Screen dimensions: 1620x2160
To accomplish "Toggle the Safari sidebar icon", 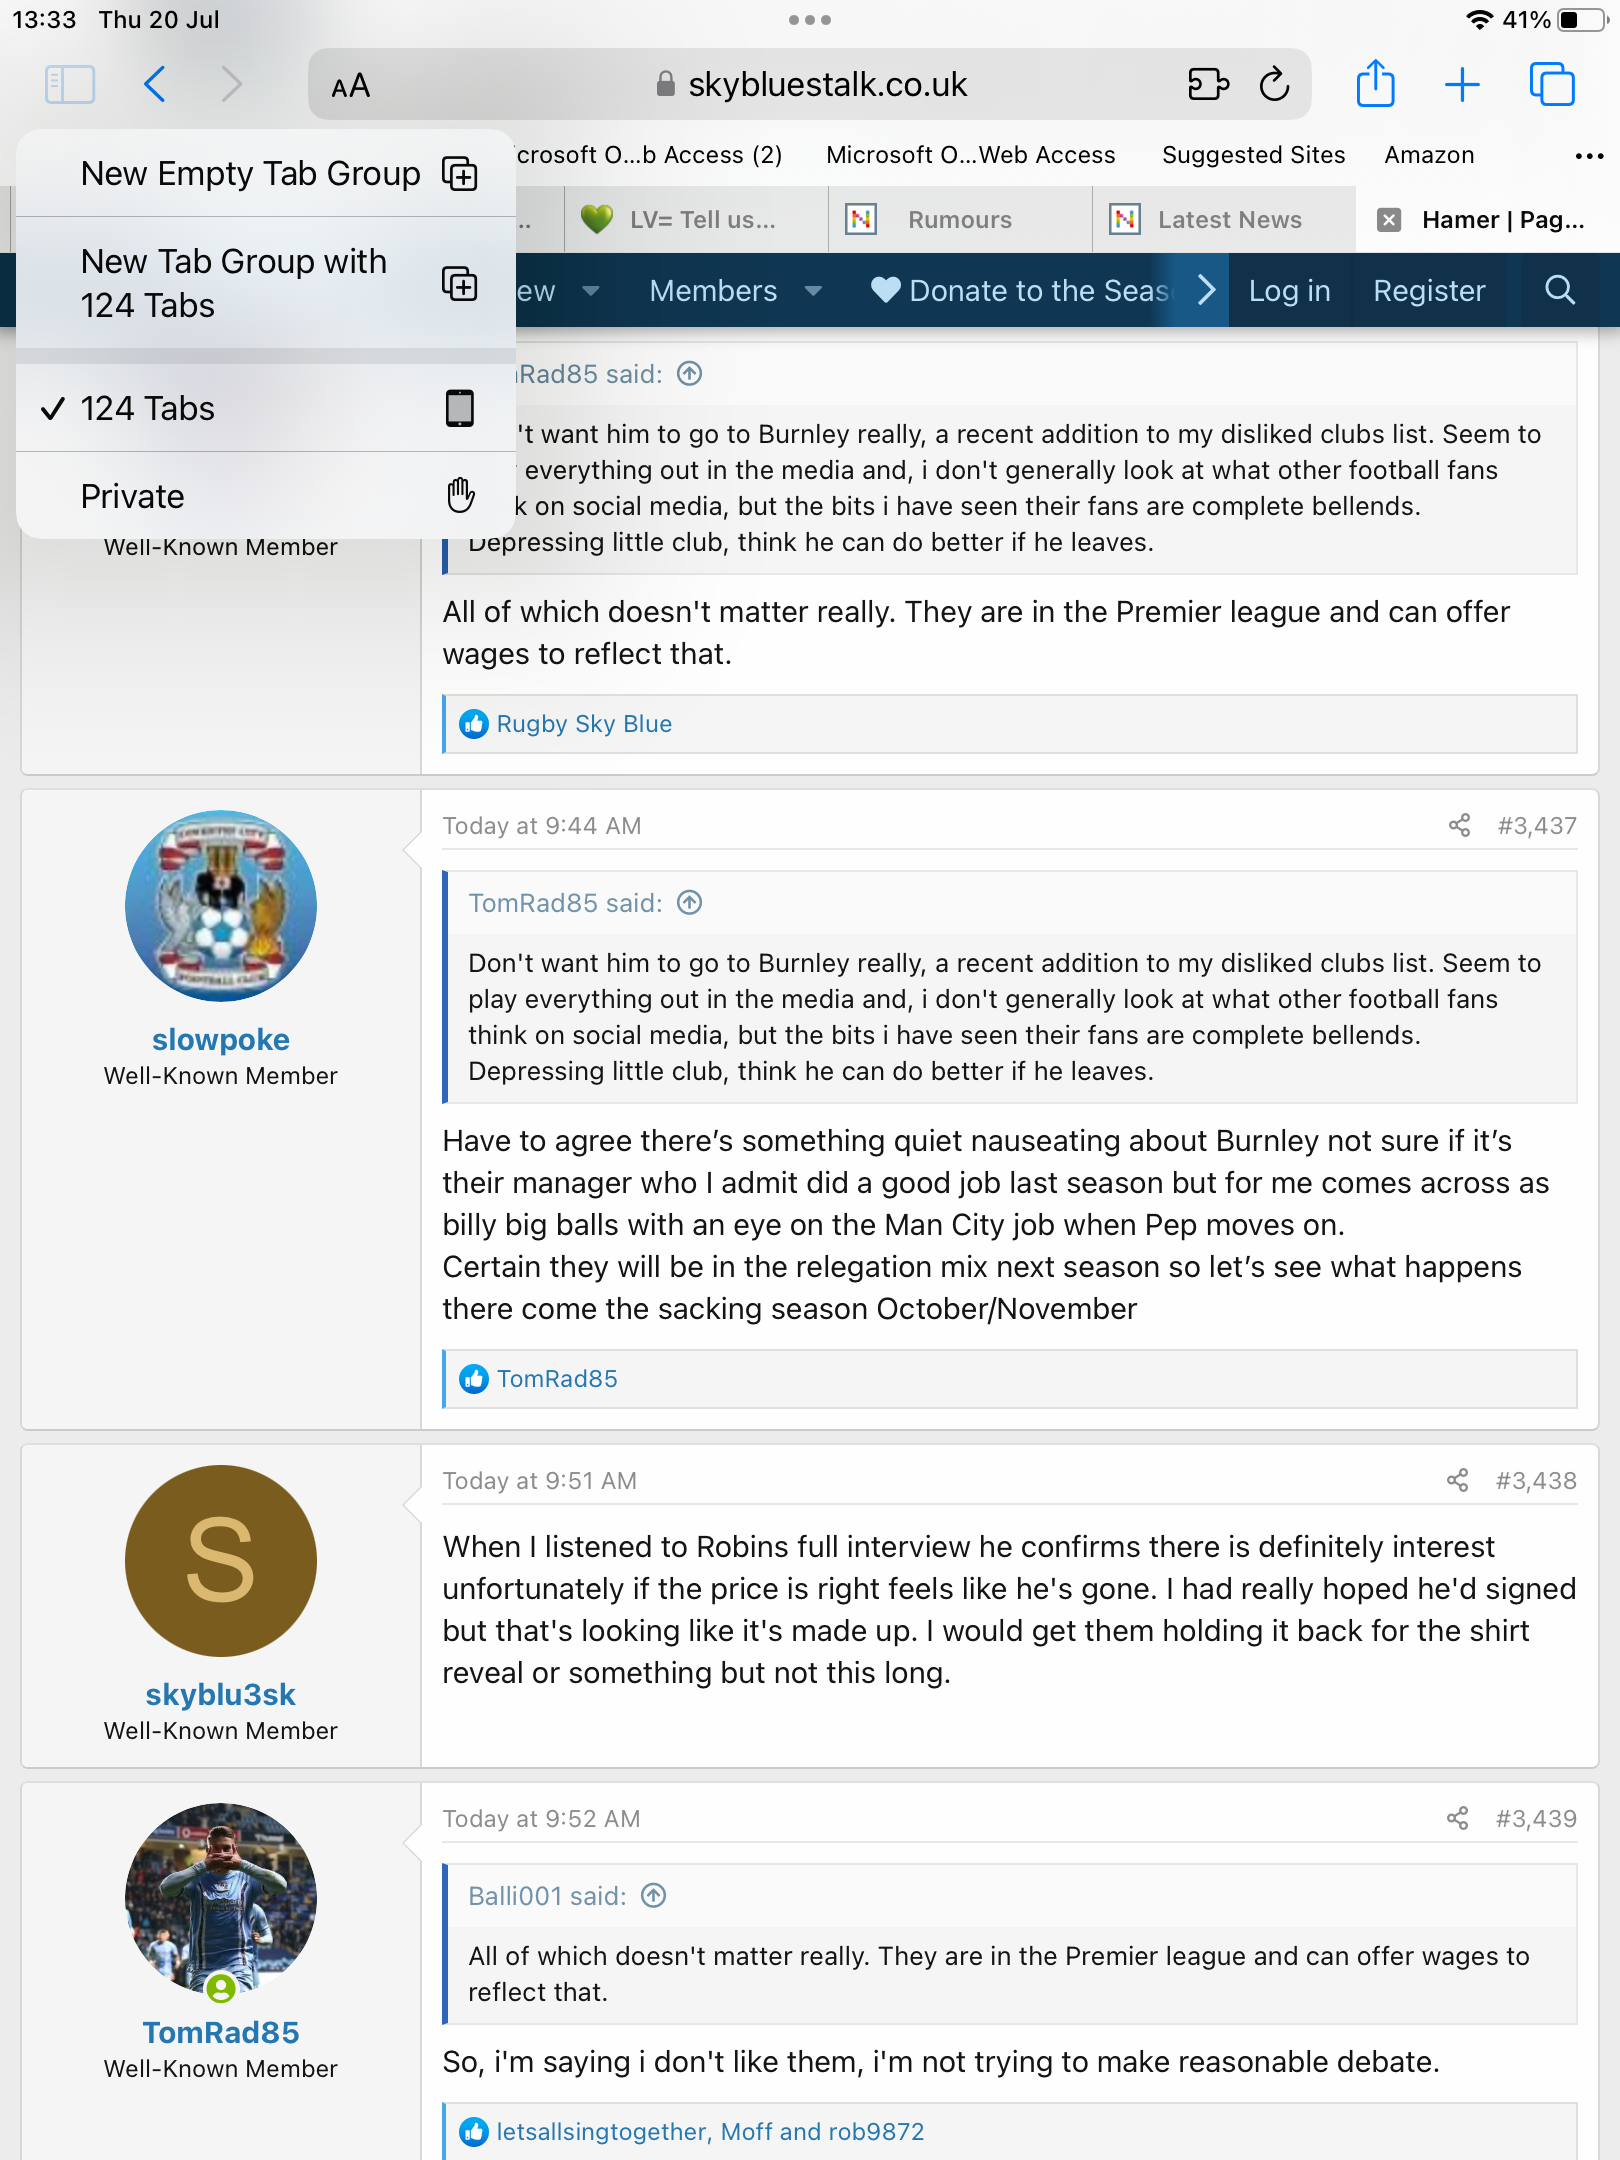I will coord(70,84).
